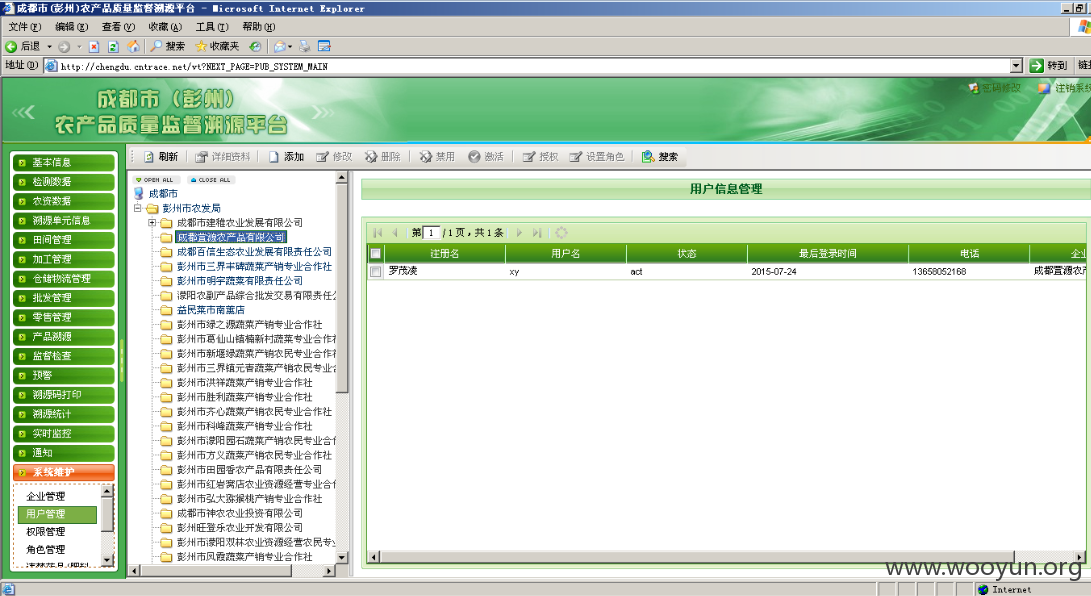
Task: Select tree item 益民菜市南菜店
Action: pyautogui.click(x=211, y=309)
